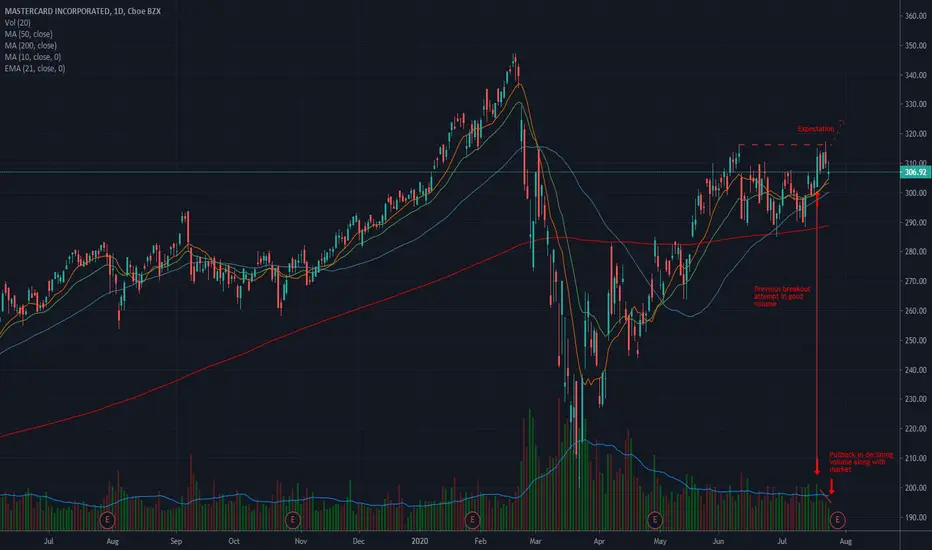The height and width of the screenshot is (550, 932).
Task: Click the Sep label on the time axis
Action: click(176, 541)
